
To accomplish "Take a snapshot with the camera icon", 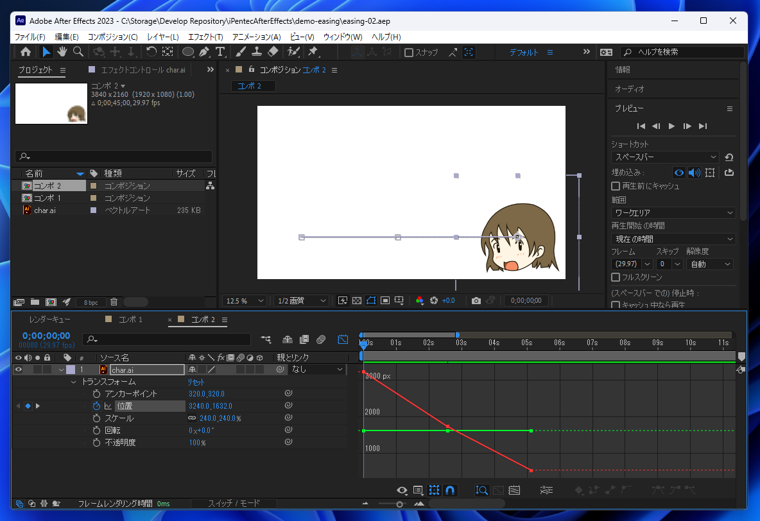I will [x=476, y=301].
